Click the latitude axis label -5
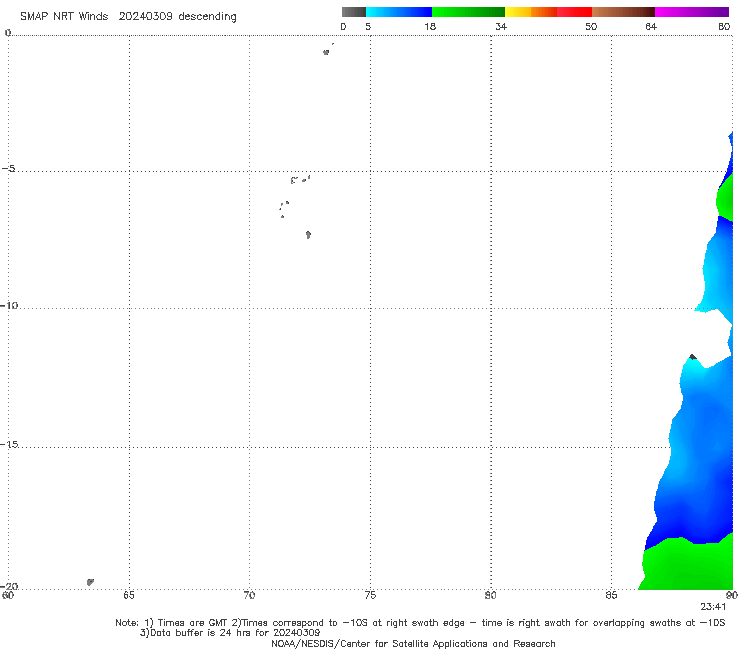Screen dimensions: 740x650 pyautogui.click(x=8, y=169)
